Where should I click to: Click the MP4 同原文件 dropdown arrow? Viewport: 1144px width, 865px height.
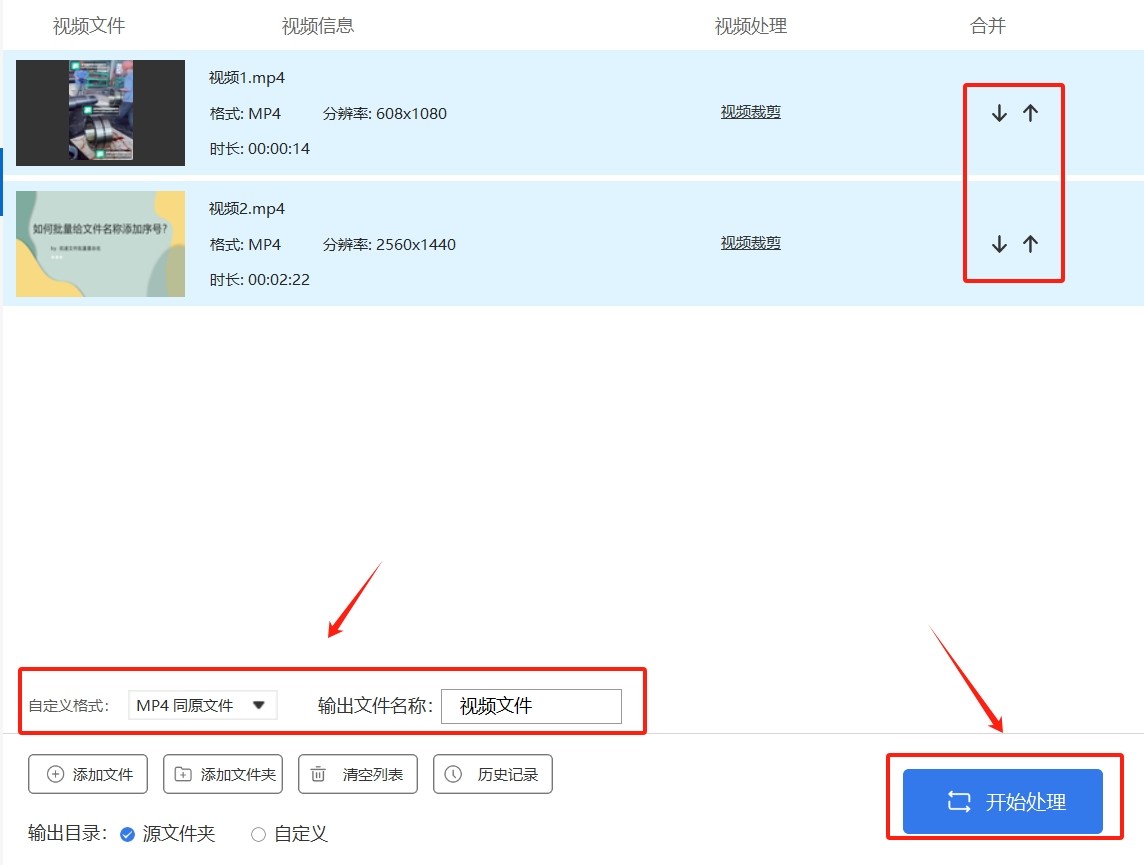258,705
